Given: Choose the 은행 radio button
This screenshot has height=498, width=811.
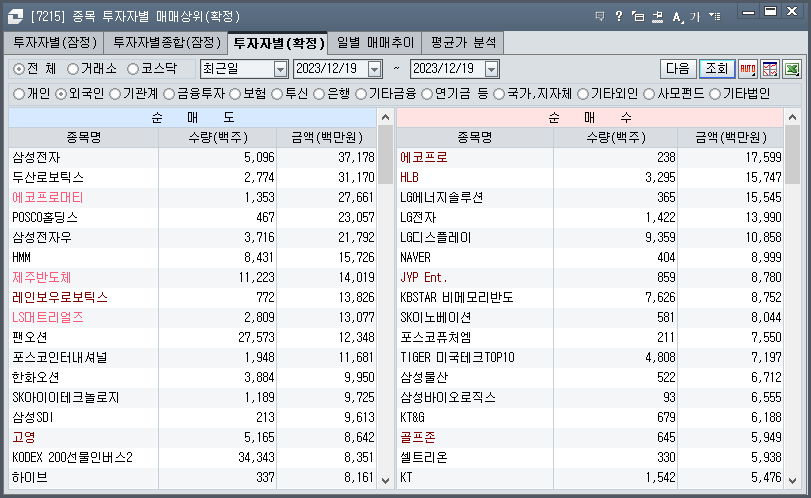Looking at the screenshot, I should (319, 94).
